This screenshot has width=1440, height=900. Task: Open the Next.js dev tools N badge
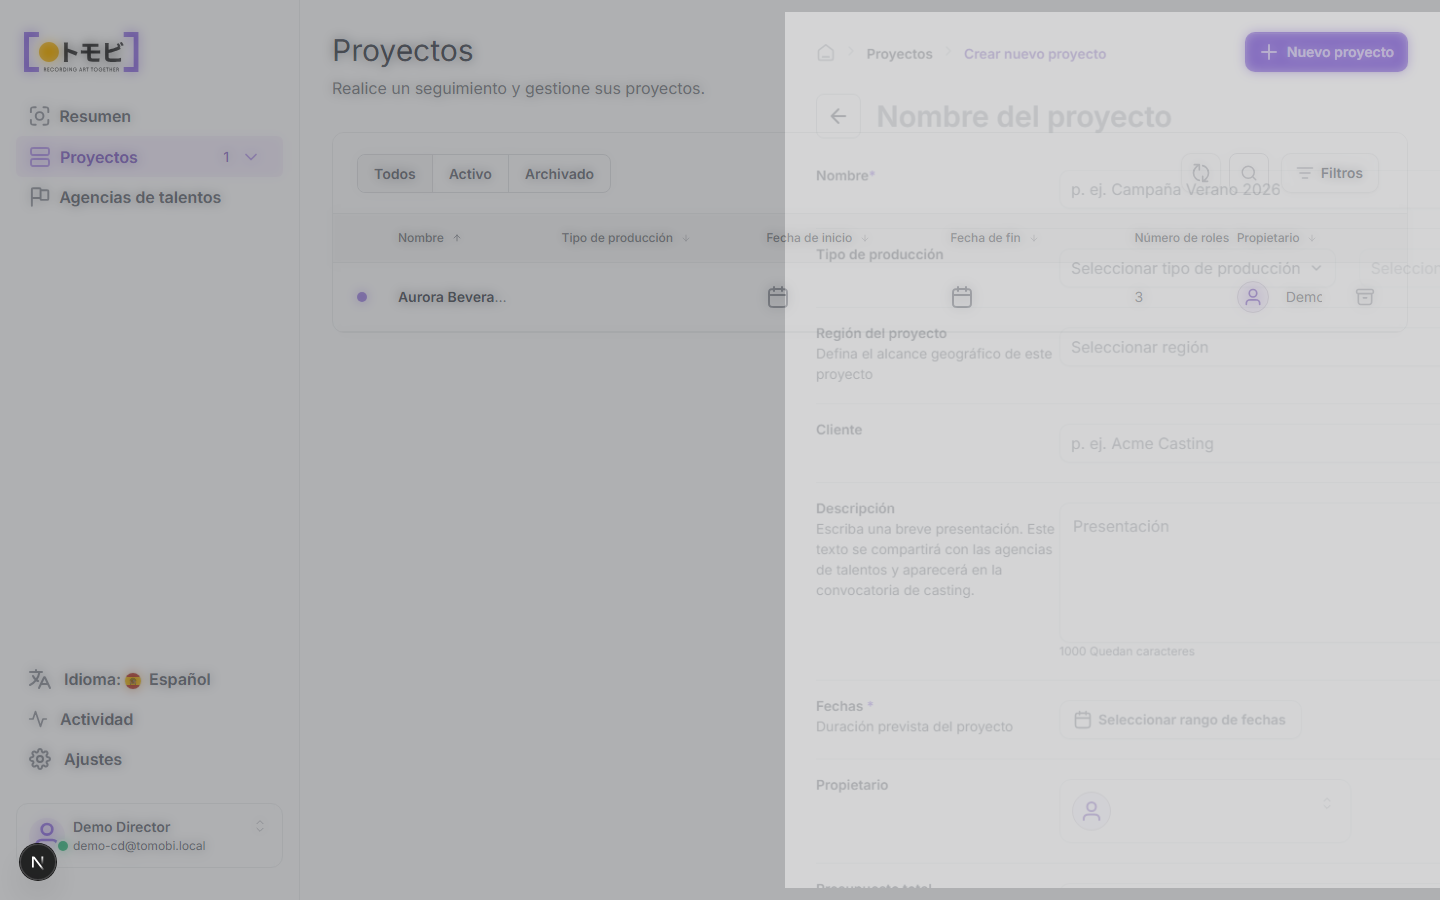(38, 862)
